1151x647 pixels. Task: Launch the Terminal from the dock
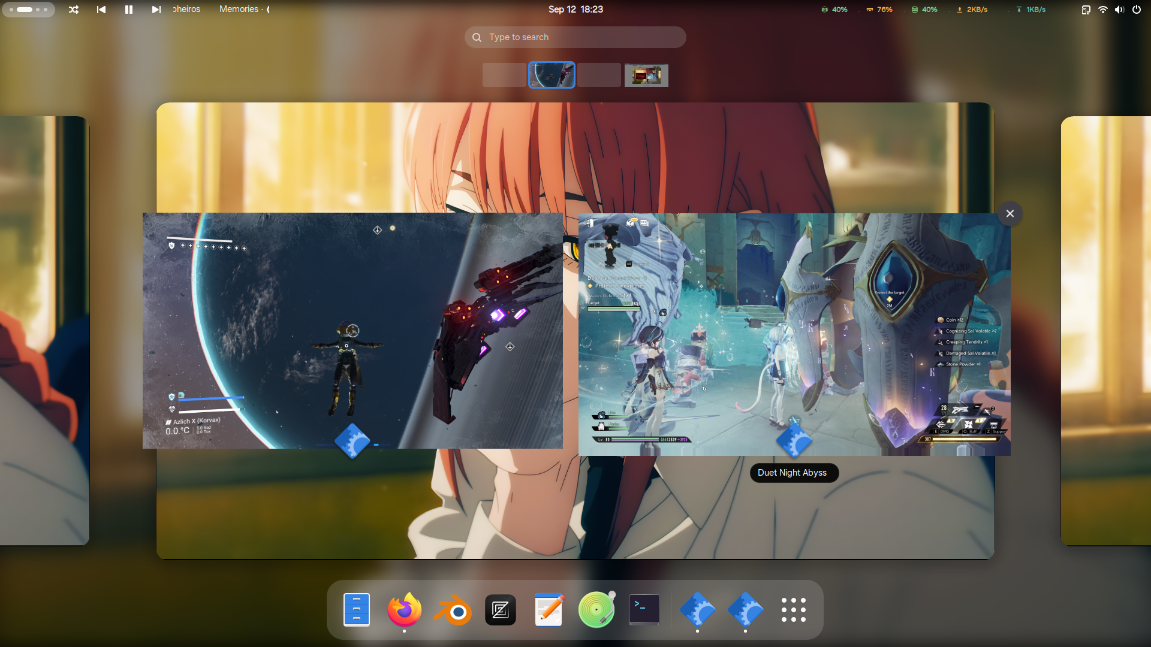click(x=645, y=610)
